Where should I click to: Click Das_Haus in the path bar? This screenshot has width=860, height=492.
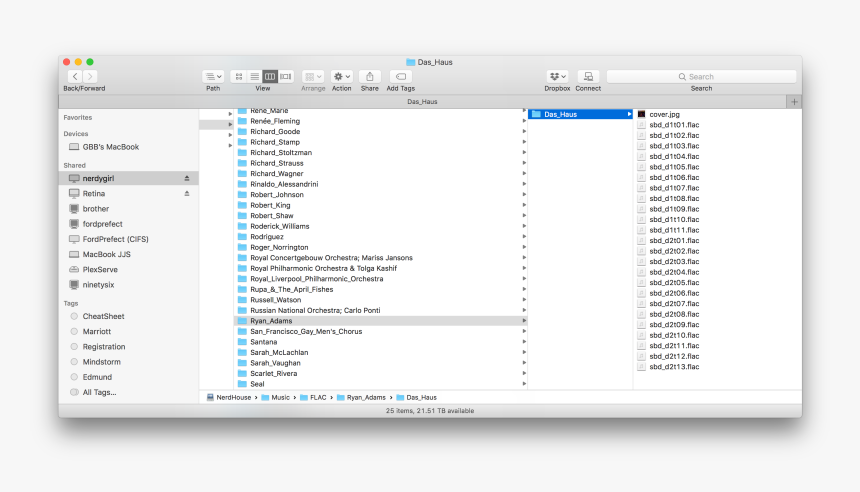tap(416, 398)
